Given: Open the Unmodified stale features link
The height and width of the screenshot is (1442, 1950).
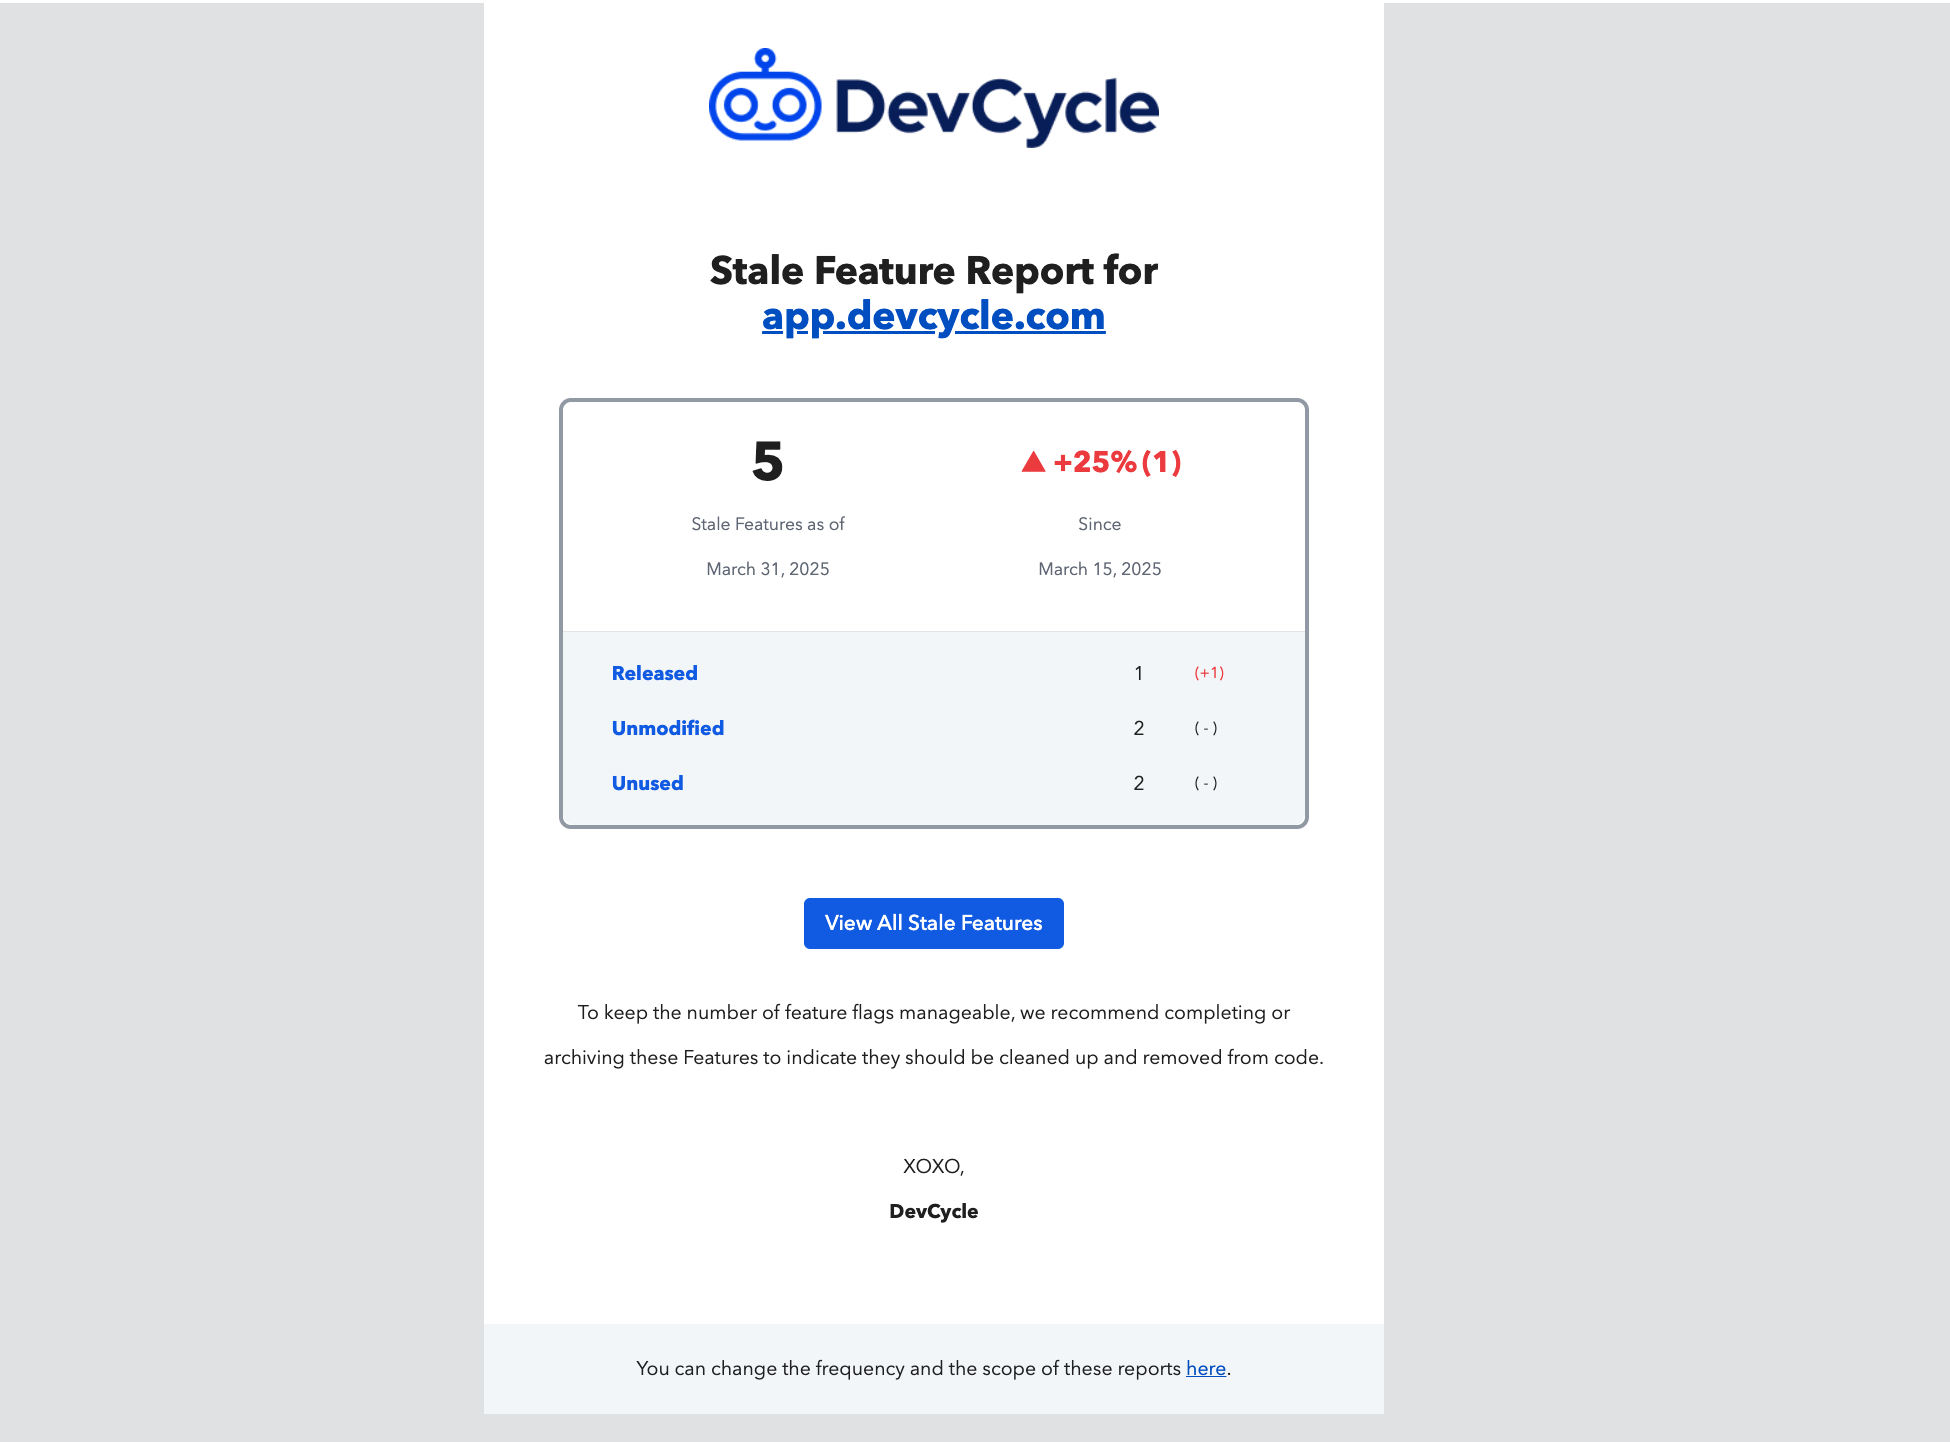Looking at the screenshot, I should click(667, 728).
